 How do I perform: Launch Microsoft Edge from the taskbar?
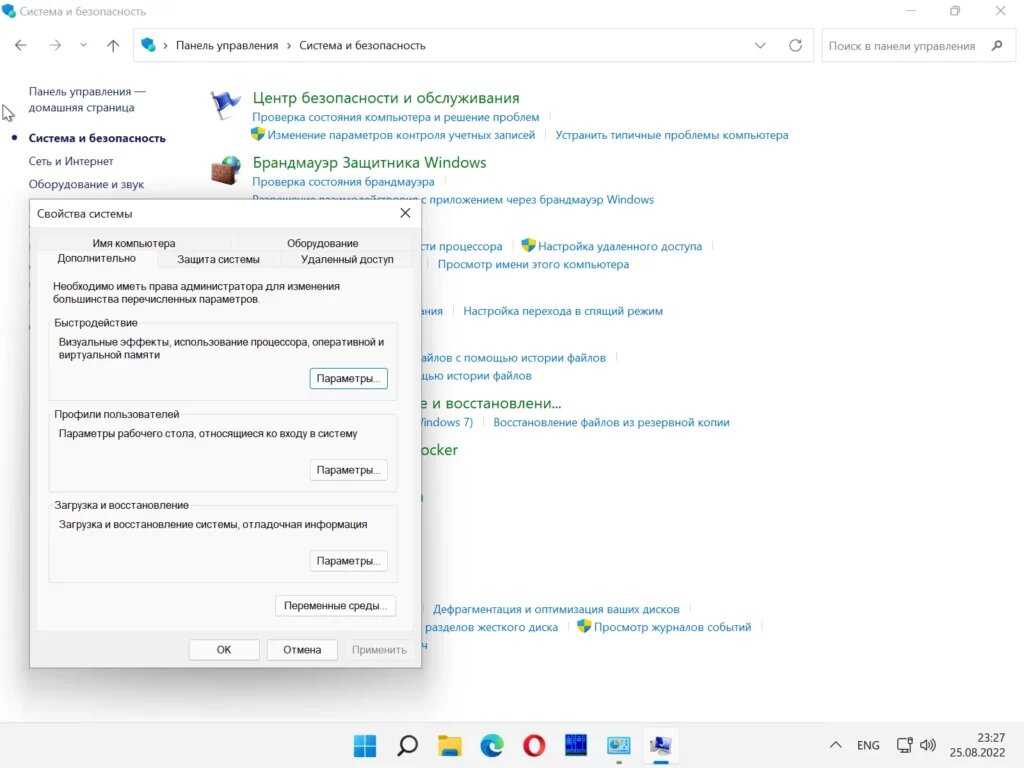coord(491,745)
